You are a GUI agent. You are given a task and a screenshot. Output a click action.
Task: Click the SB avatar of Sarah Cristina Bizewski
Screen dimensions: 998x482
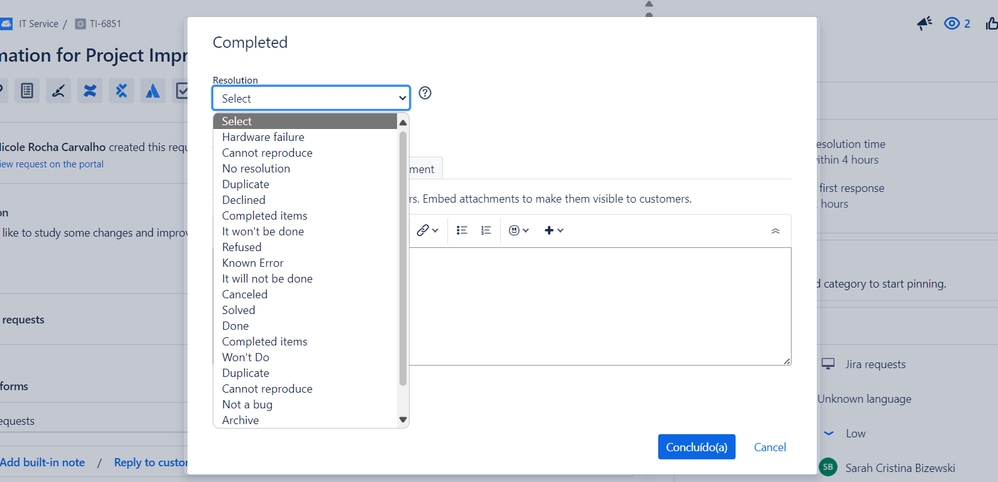[827, 467]
